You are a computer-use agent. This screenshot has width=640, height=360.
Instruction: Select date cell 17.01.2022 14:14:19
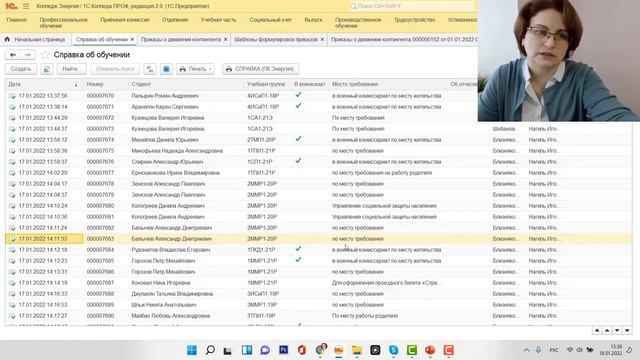pos(43,283)
